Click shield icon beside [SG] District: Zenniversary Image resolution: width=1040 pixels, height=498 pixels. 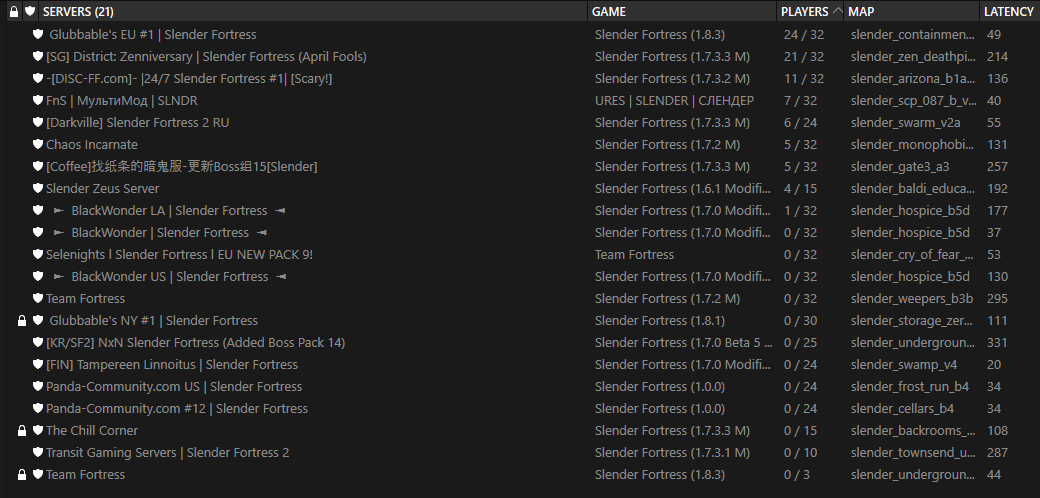(38, 56)
